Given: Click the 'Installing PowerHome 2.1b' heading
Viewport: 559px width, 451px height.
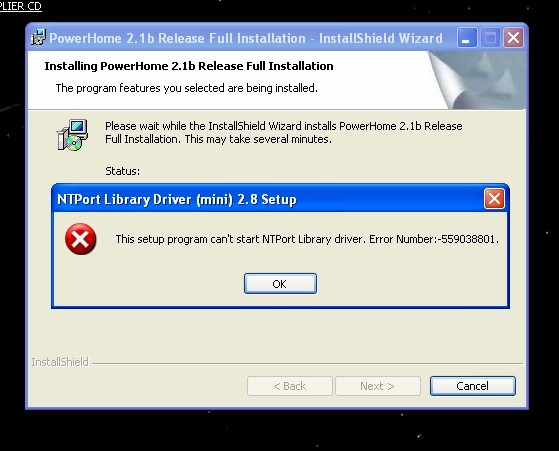Looking at the screenshot, I should (189, 66).
